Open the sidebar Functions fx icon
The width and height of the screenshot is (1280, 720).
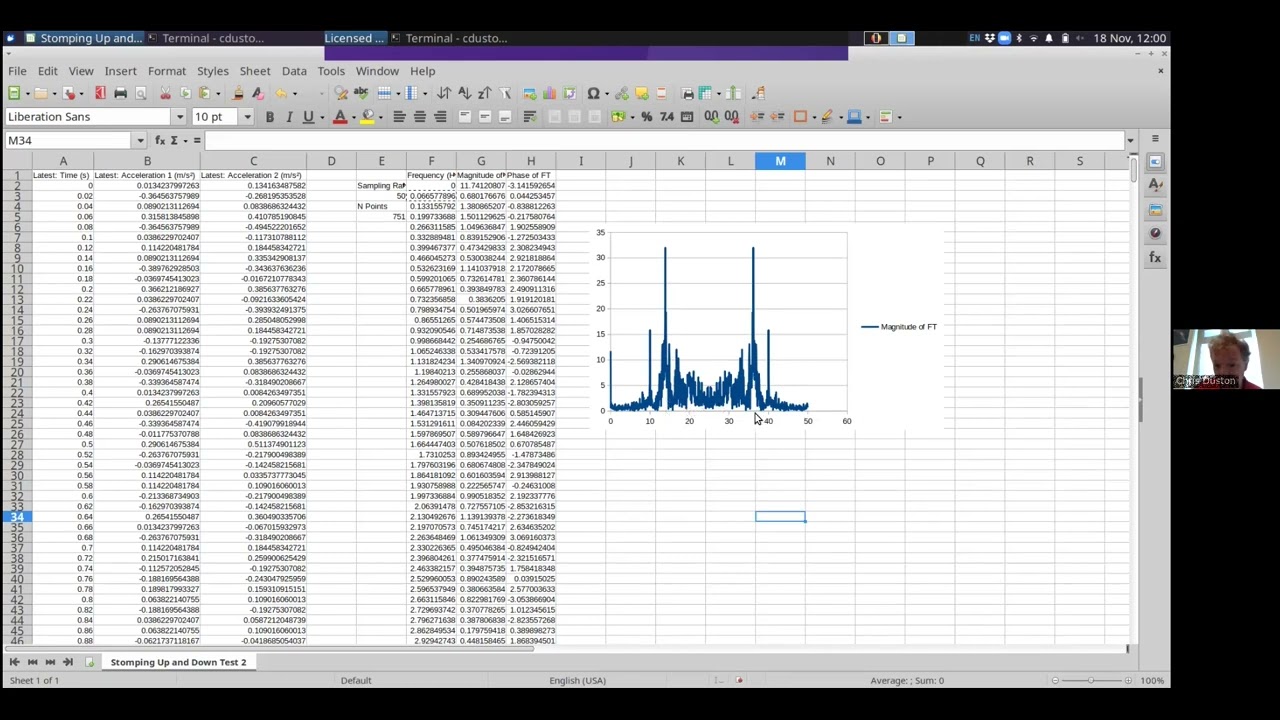click(1155, 258)
